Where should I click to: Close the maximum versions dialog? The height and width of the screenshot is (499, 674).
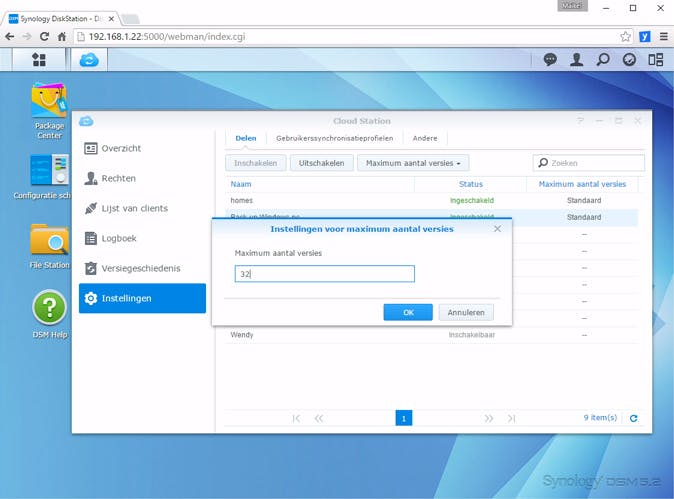pos(497,229)
